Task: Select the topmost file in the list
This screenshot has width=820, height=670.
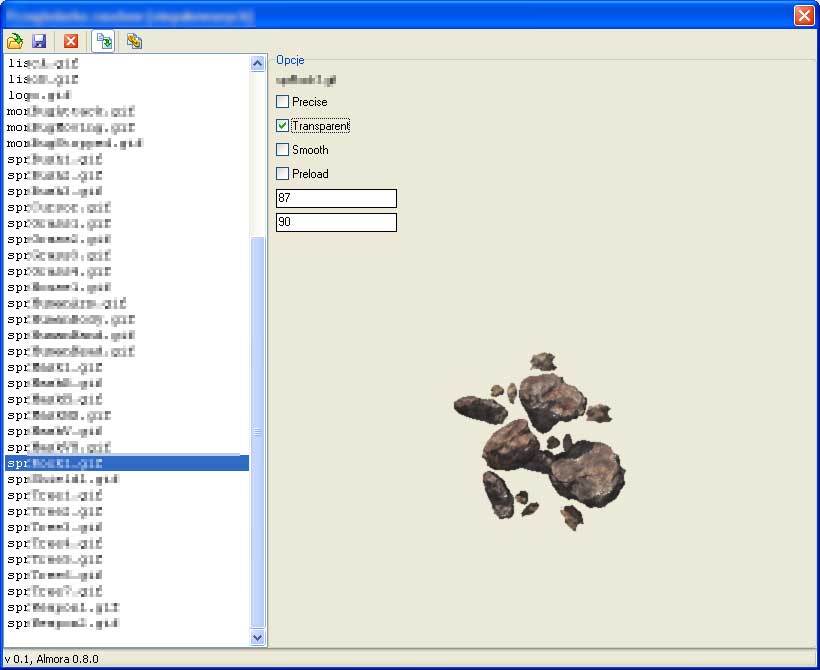Action: coord(42,63)
